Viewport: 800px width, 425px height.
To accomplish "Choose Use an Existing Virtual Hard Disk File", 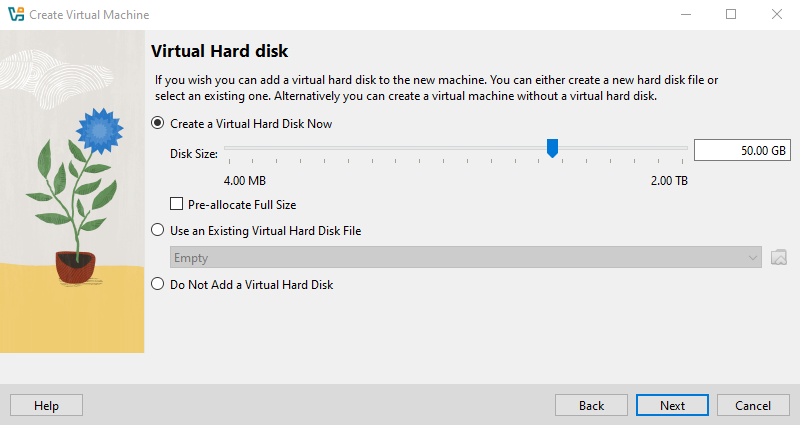I will point(157,231).
